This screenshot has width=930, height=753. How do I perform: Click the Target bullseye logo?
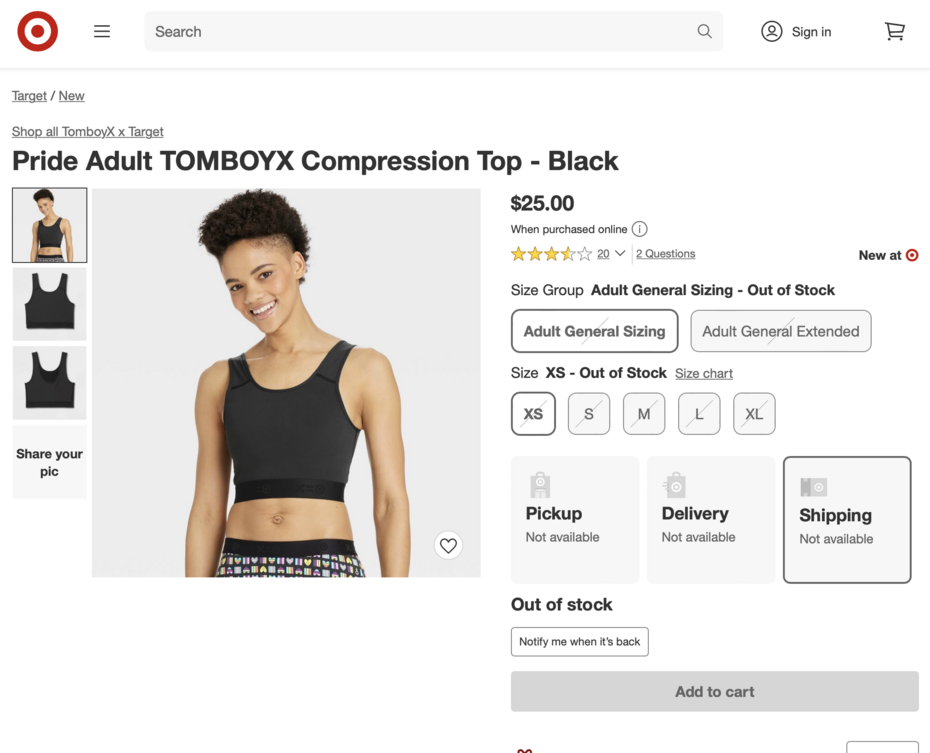click(37, 32)
